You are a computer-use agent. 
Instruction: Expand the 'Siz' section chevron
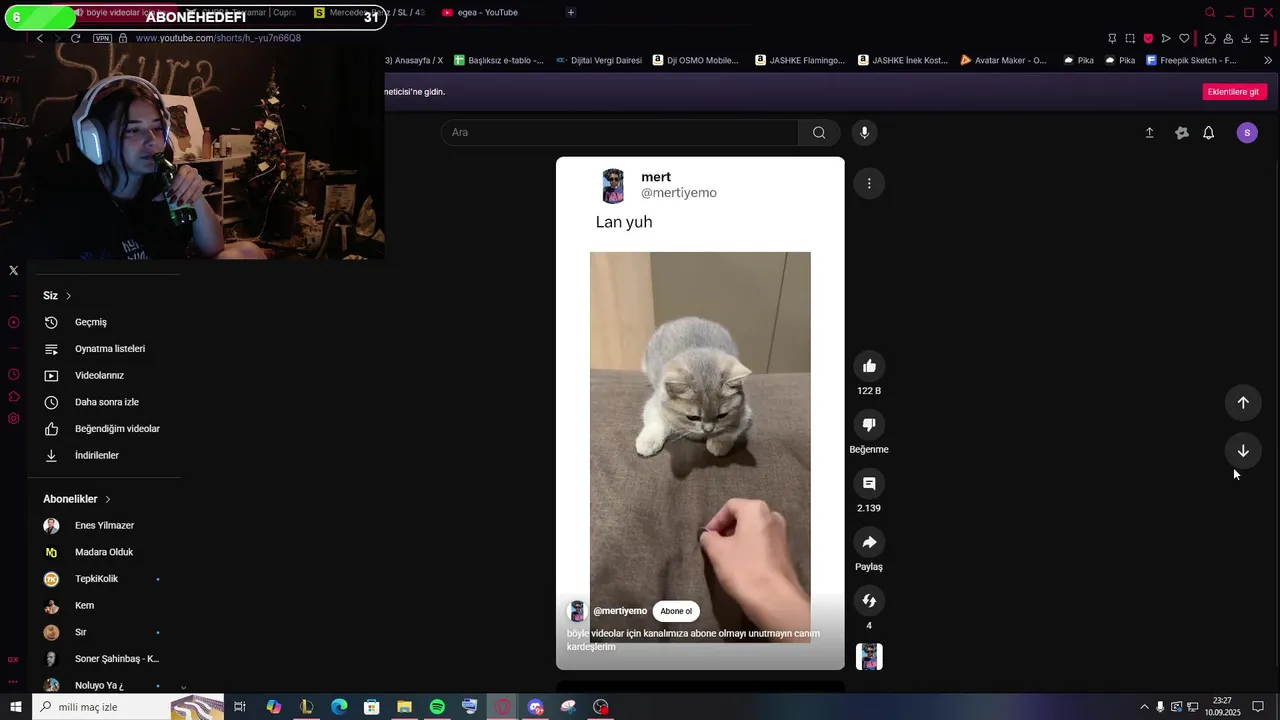(x=69, y=296)
